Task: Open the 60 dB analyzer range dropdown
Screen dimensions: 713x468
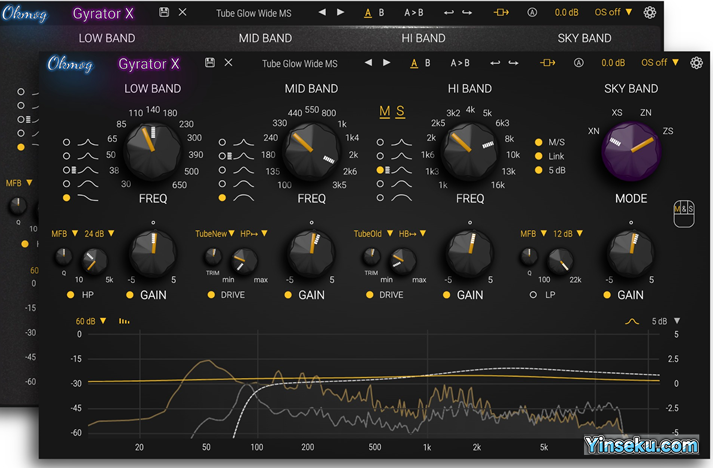Action: coord(92,322)
